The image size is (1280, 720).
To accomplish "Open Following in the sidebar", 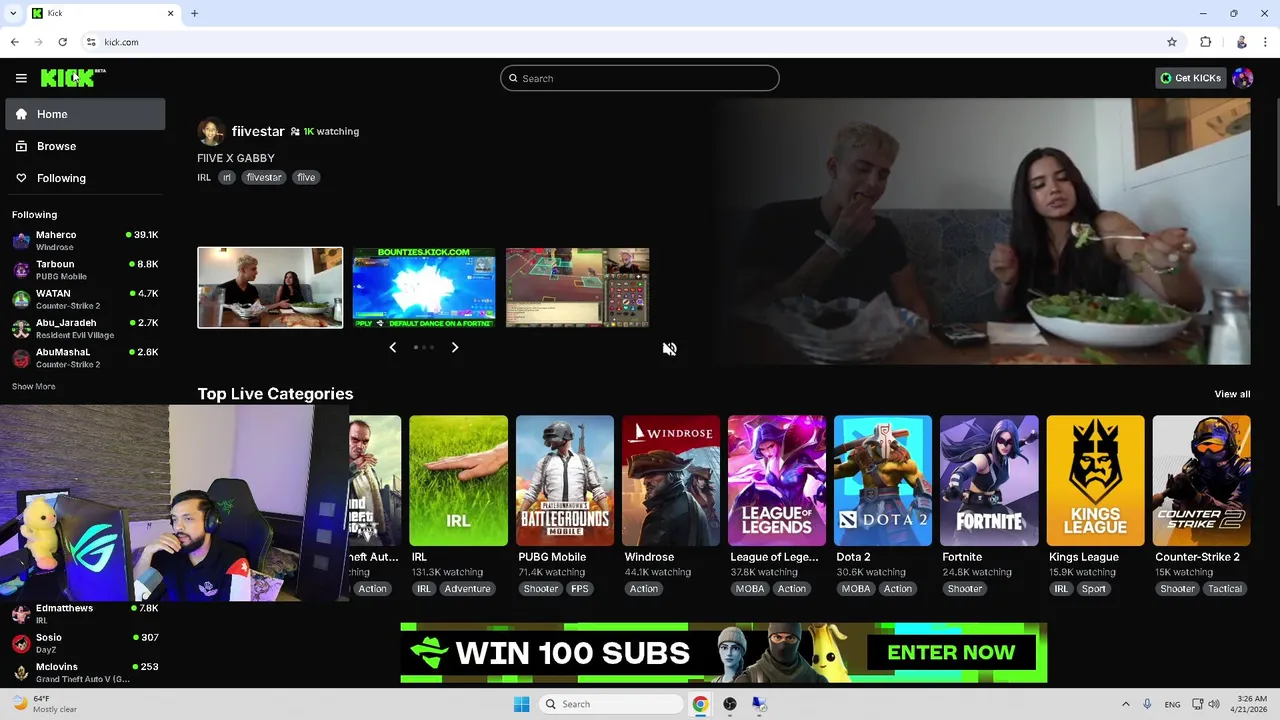I will pyautogui.click(x=85, y=178).
